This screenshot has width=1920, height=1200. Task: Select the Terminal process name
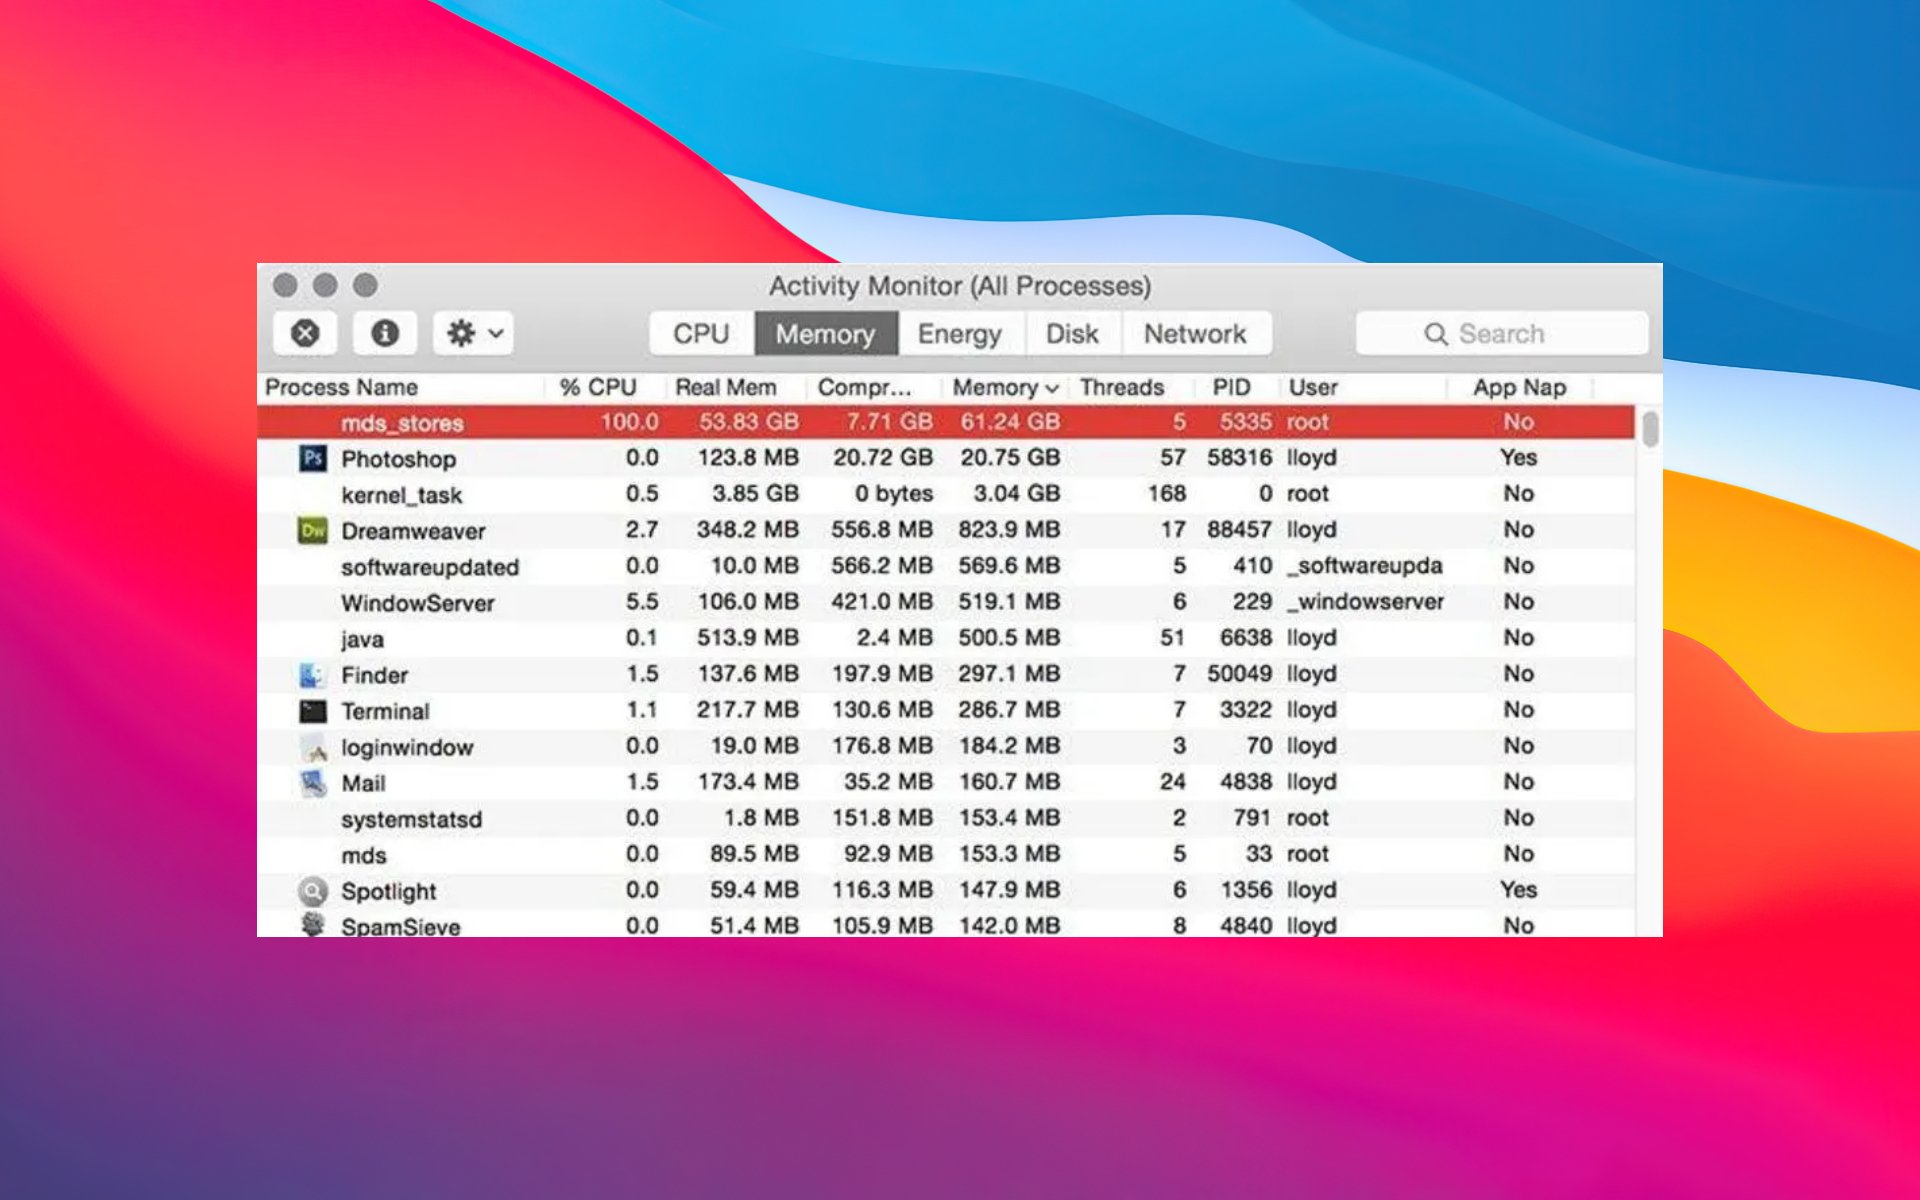pos(385,711)
